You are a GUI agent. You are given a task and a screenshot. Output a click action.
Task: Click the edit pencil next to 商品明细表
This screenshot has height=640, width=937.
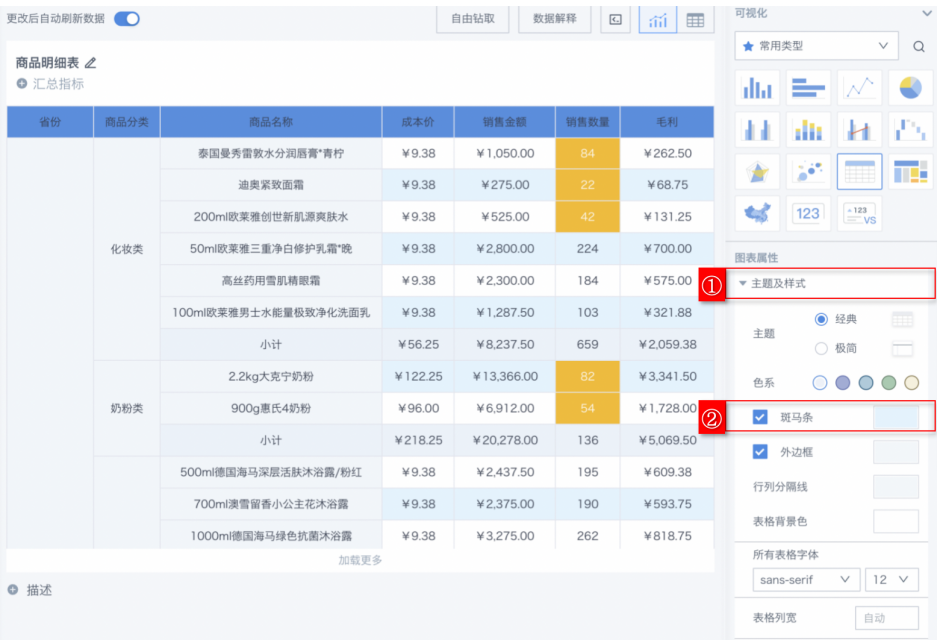click(91, 63)
